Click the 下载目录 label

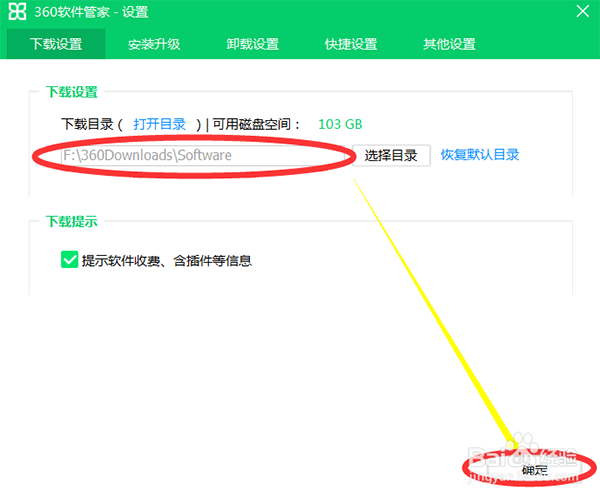(x=88, y=124)
